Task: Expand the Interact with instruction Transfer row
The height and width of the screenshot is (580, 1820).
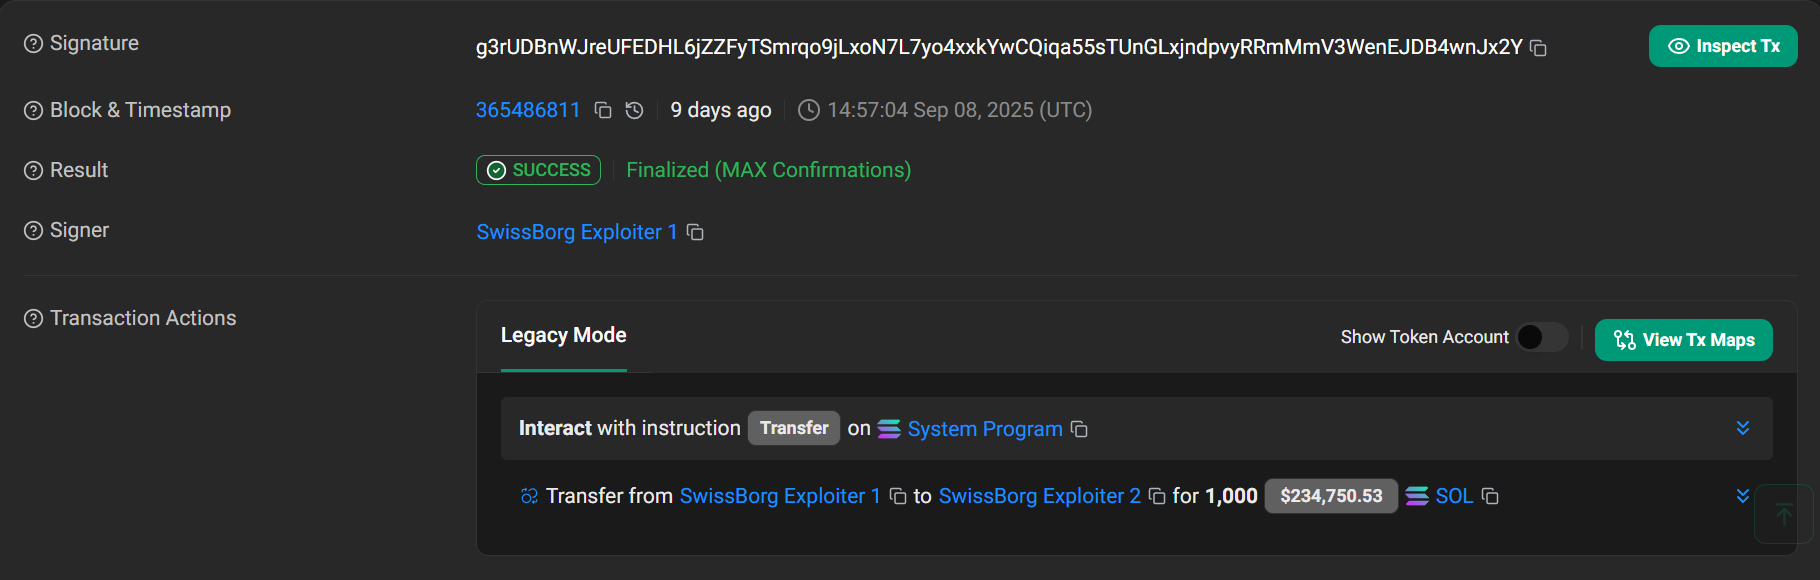Action: (x=1743, y=428)
